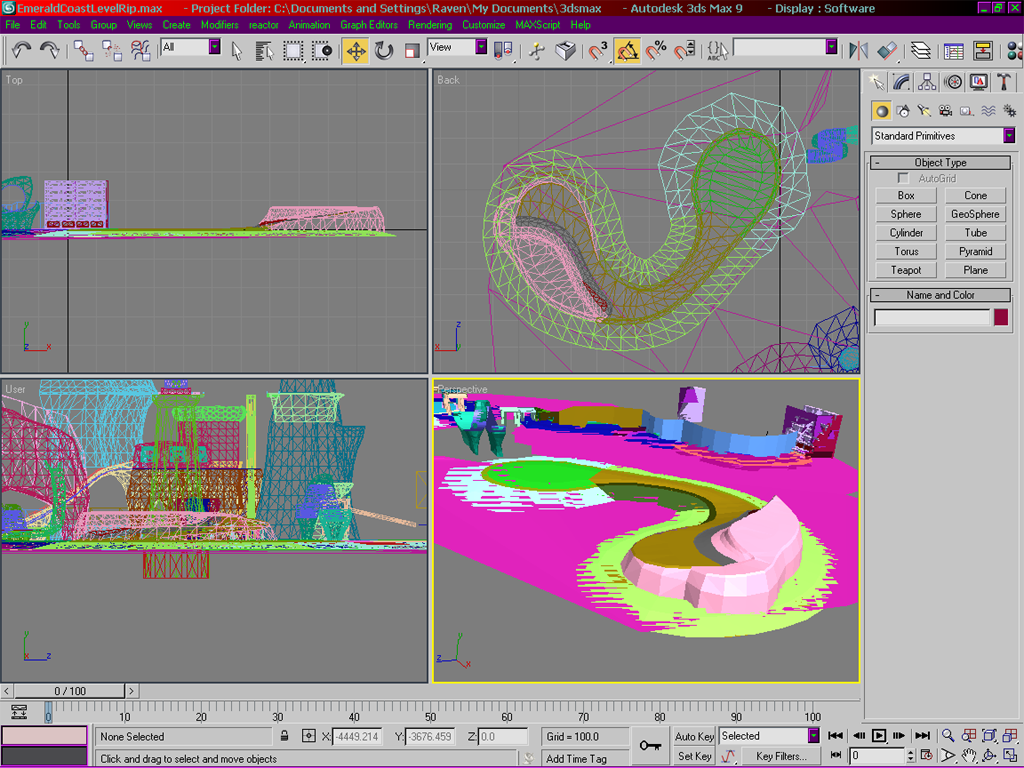Activate the Select and Move tool
1024x768 pixels.
click(x=355, y=50)
